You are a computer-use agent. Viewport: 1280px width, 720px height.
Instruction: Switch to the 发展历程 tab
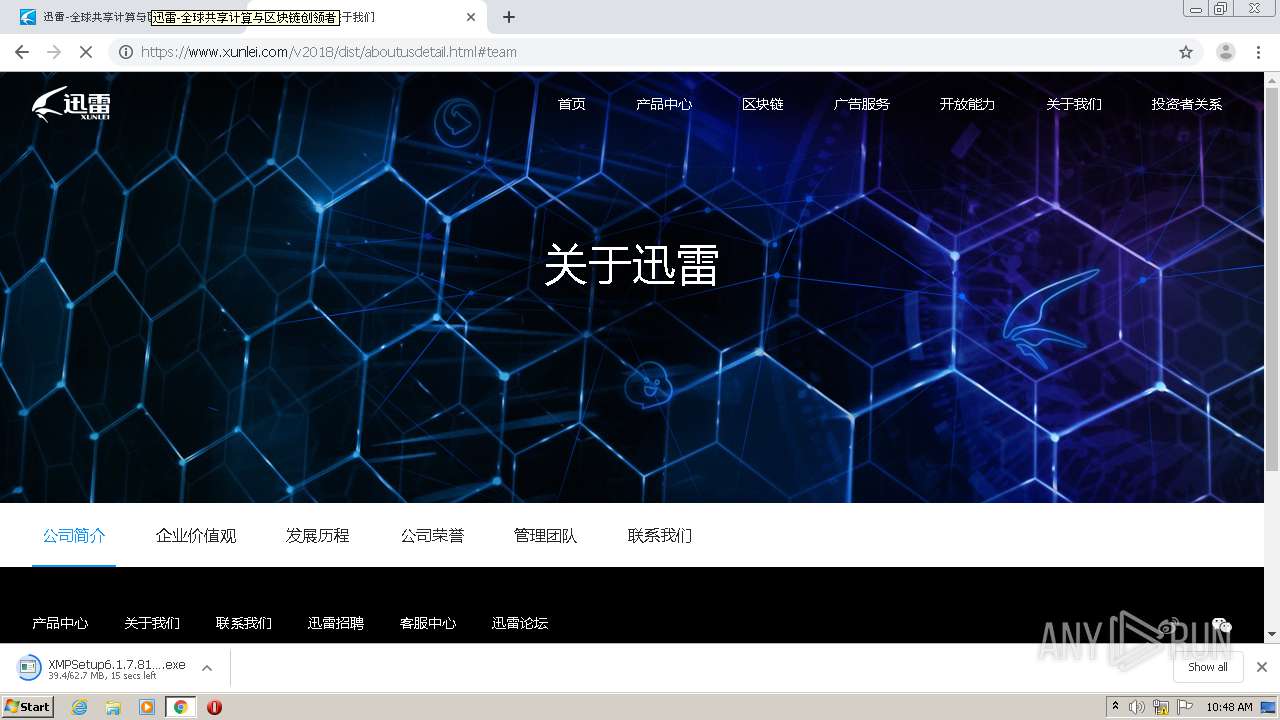coord(318,536)
